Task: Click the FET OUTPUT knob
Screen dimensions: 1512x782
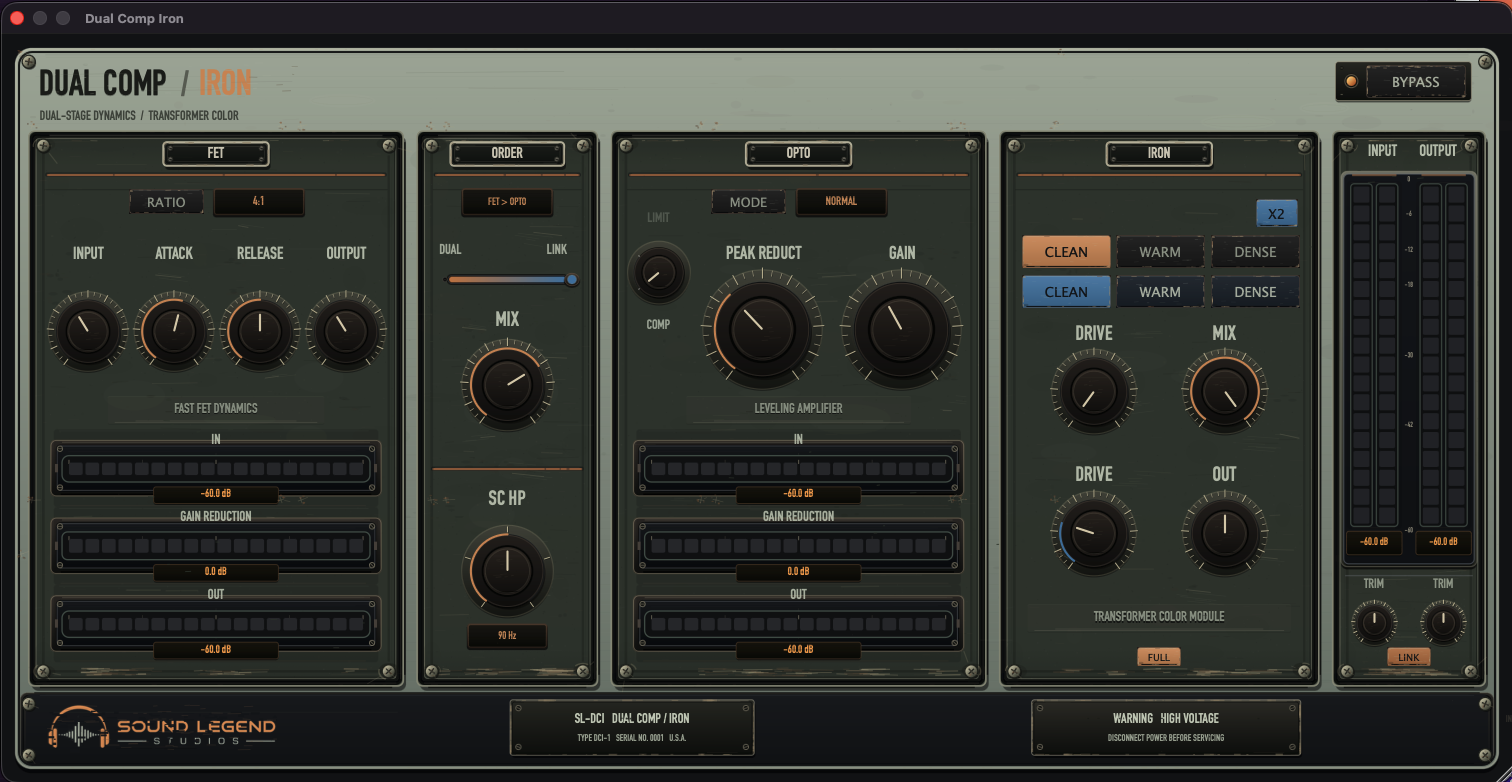Action: [346, 331]
